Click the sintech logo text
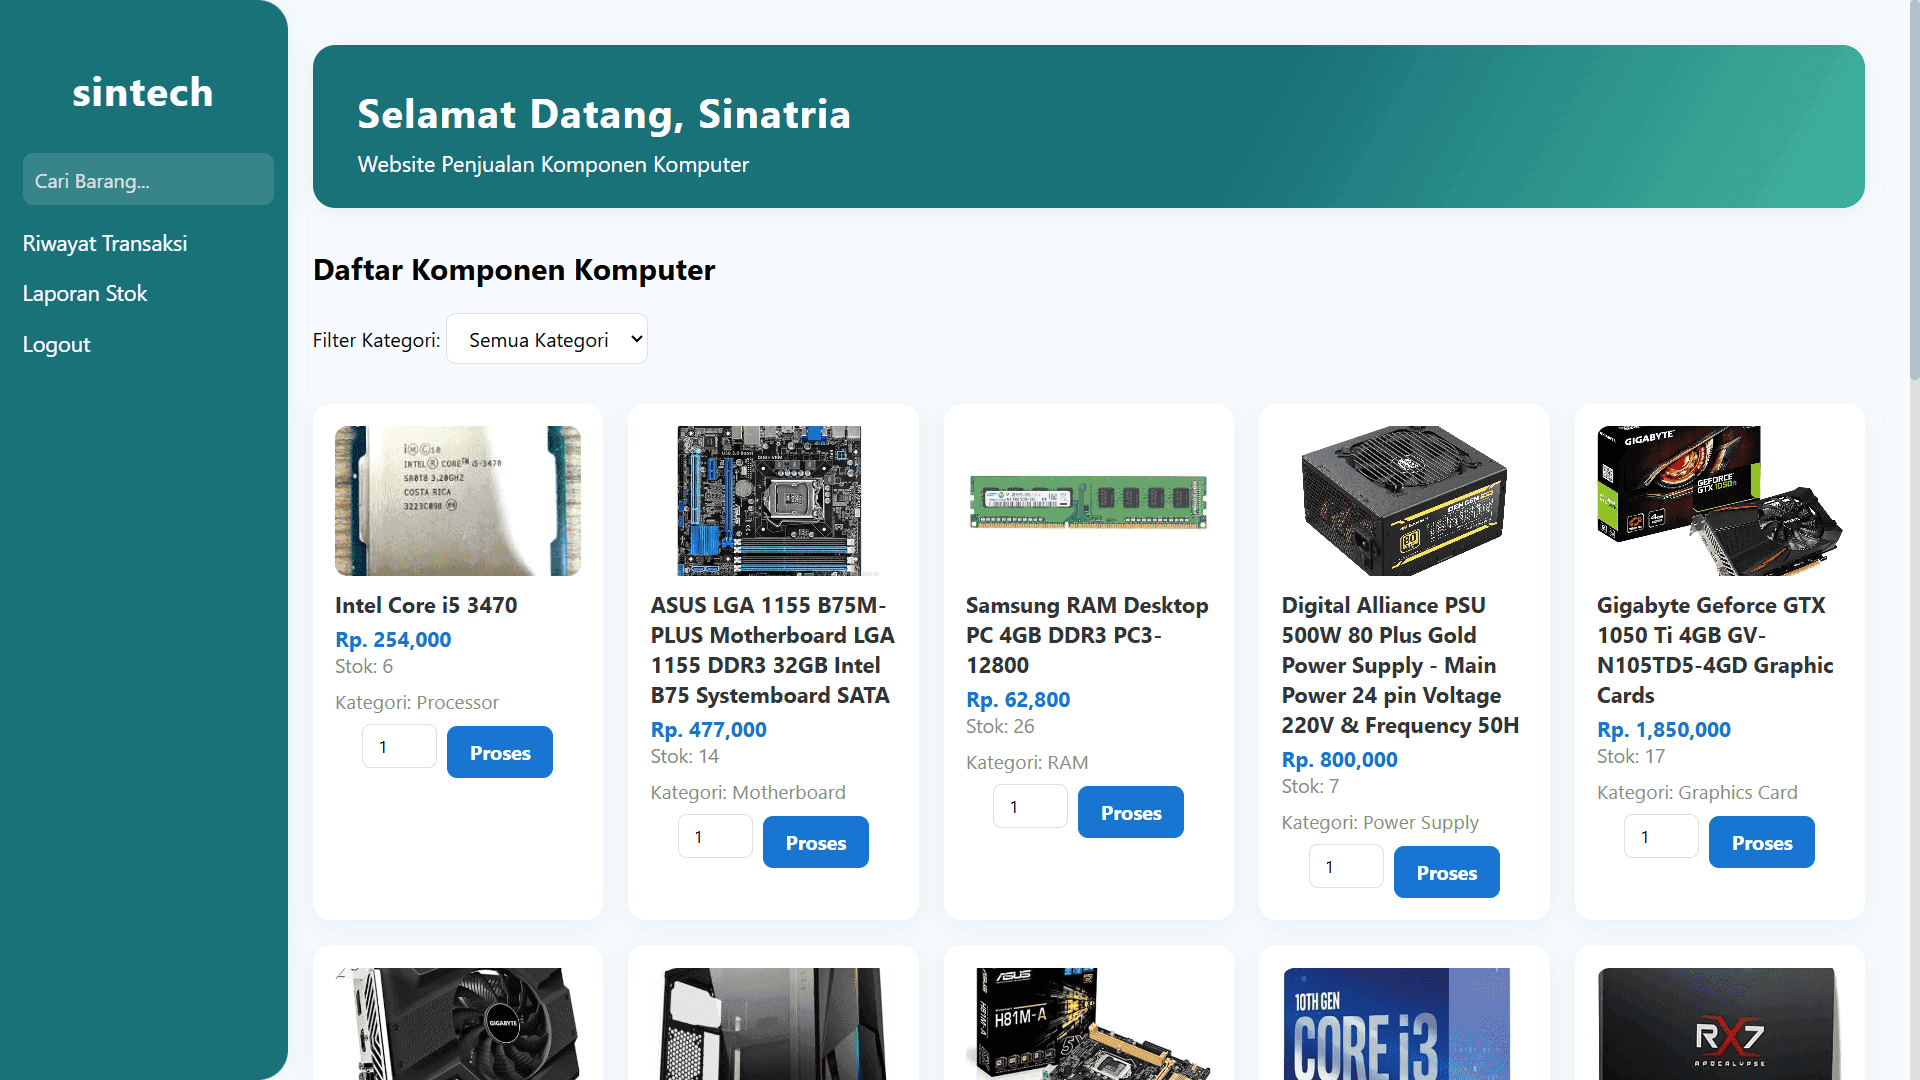 (x=143, y=92)
